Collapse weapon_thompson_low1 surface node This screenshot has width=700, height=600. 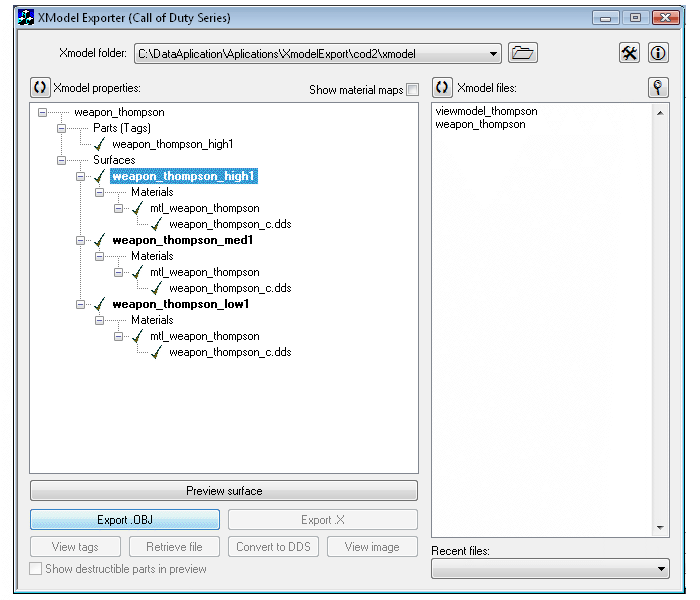click(x=80, y=304)
